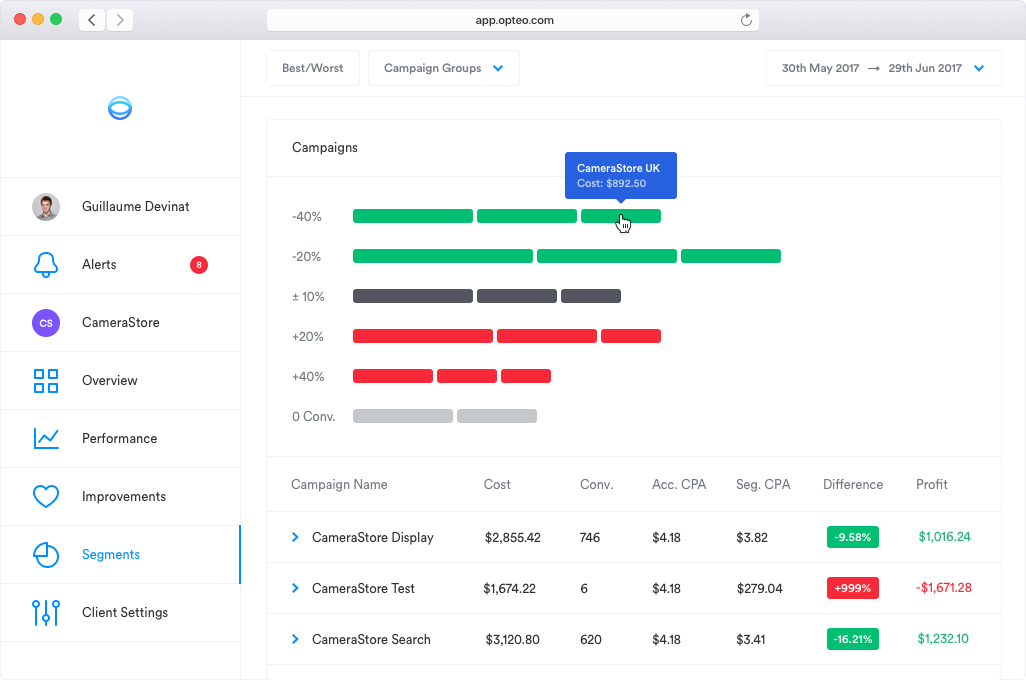
Task: Expand CameraStore Display row chevron
Action: [x=295, y=537]
